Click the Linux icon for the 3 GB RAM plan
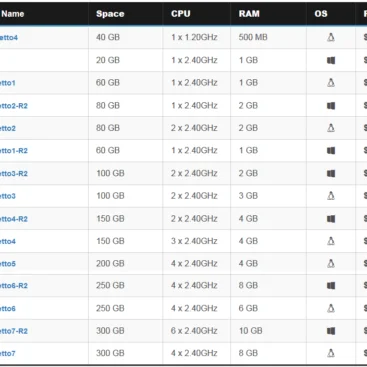Viewport: 367px width, 367px height. pyautogui.click(x=331, y=195)
